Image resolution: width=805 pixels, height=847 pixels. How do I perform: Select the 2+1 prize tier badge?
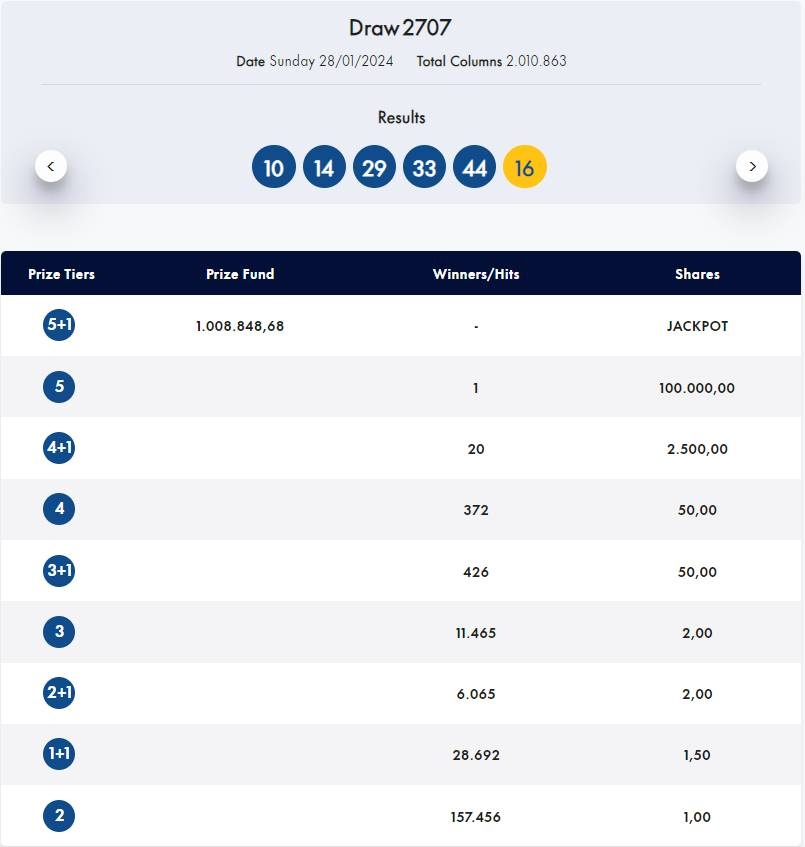click(59, 693)
